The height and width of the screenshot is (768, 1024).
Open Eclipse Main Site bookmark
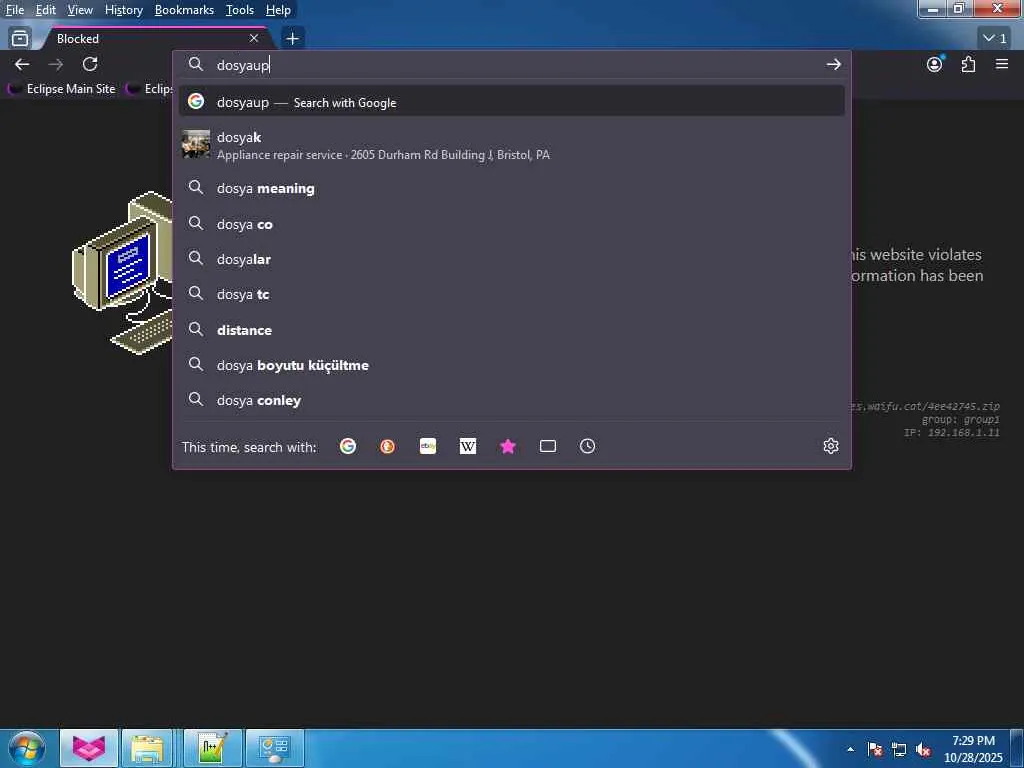click(62, 89)
